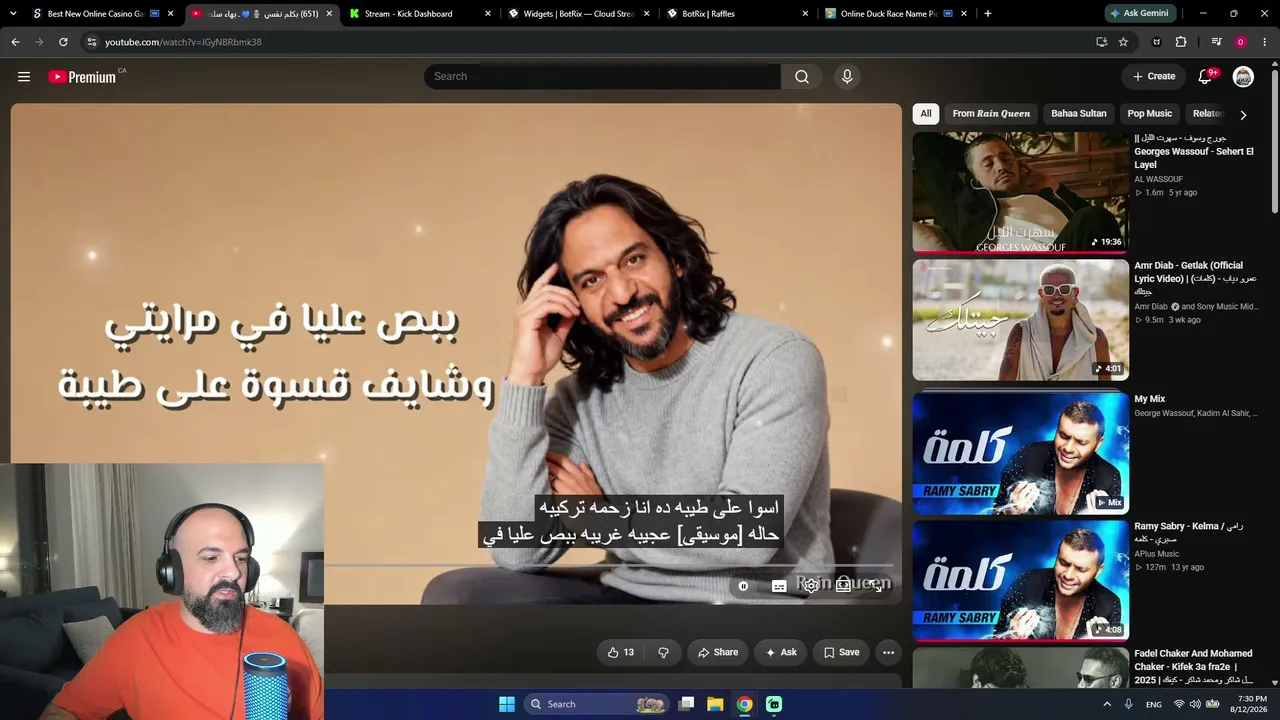1280x720 pixels.
Task: Click the Windows taskbar search box
Action: [596, 704]
